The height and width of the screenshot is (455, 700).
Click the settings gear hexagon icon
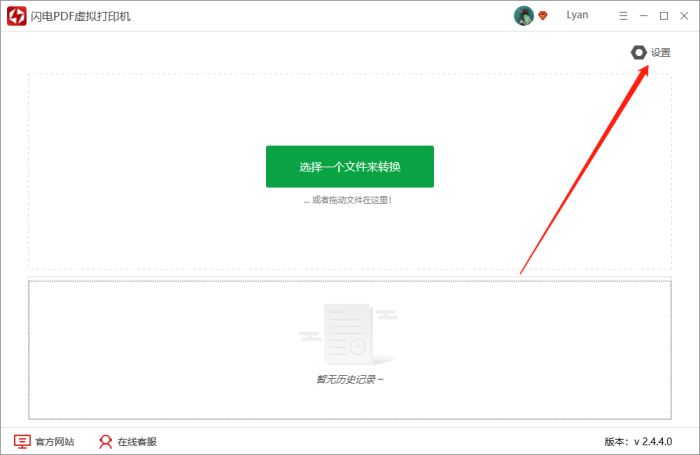(x=638, y=53)
